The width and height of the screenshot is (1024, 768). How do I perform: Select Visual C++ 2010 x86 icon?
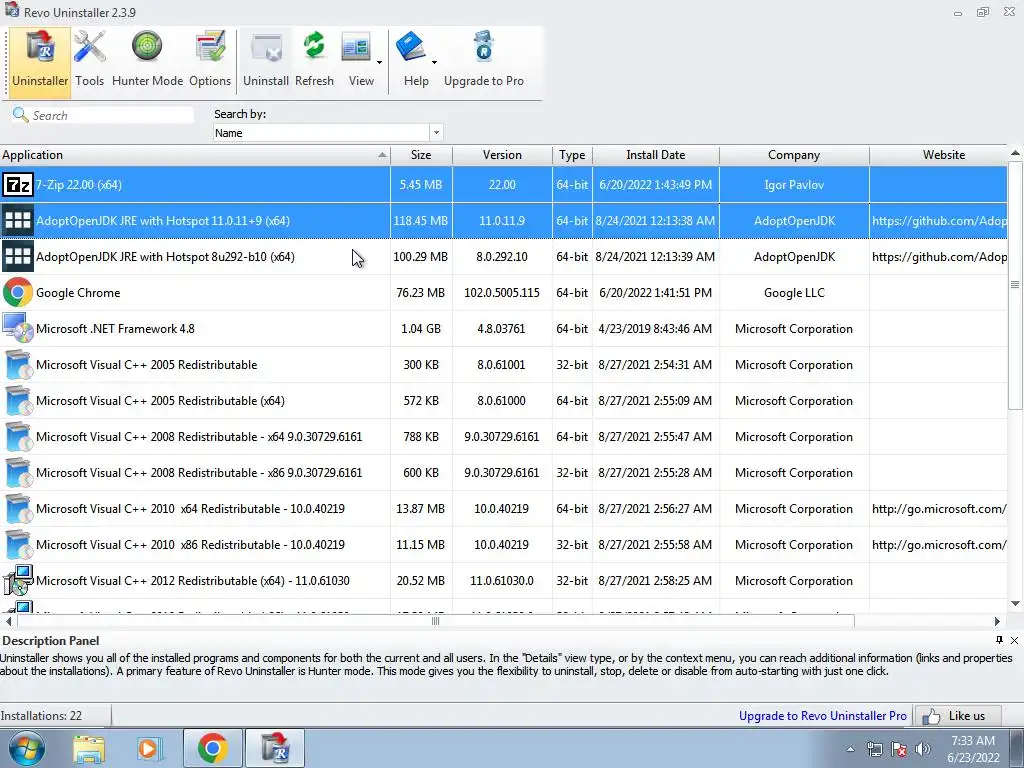coord(18,544)
